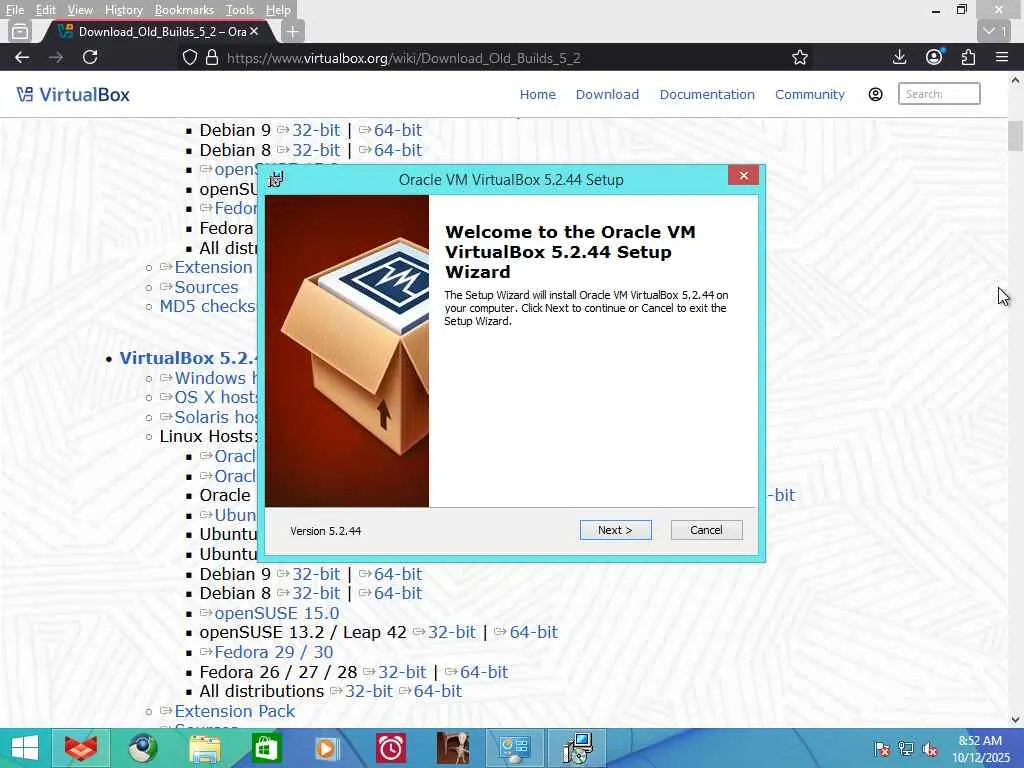
Task: Open the Tools menu
Action: [240, 10]
